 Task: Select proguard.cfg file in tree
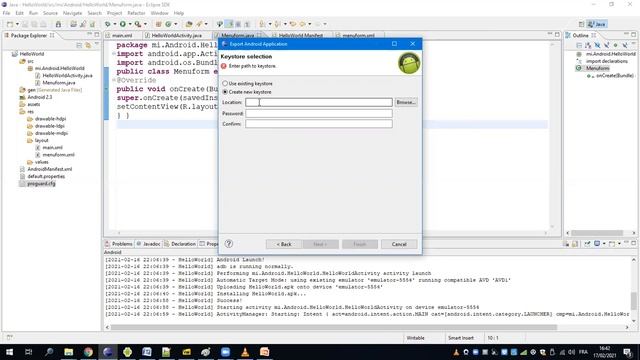point(41,184)
